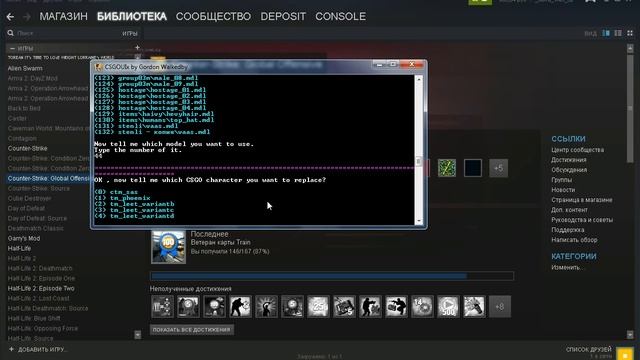Image resolution: width=640 pixels, height=360 pixels.
Task: Select Half-Life 2: Episode Two
Action: (41, 289)
